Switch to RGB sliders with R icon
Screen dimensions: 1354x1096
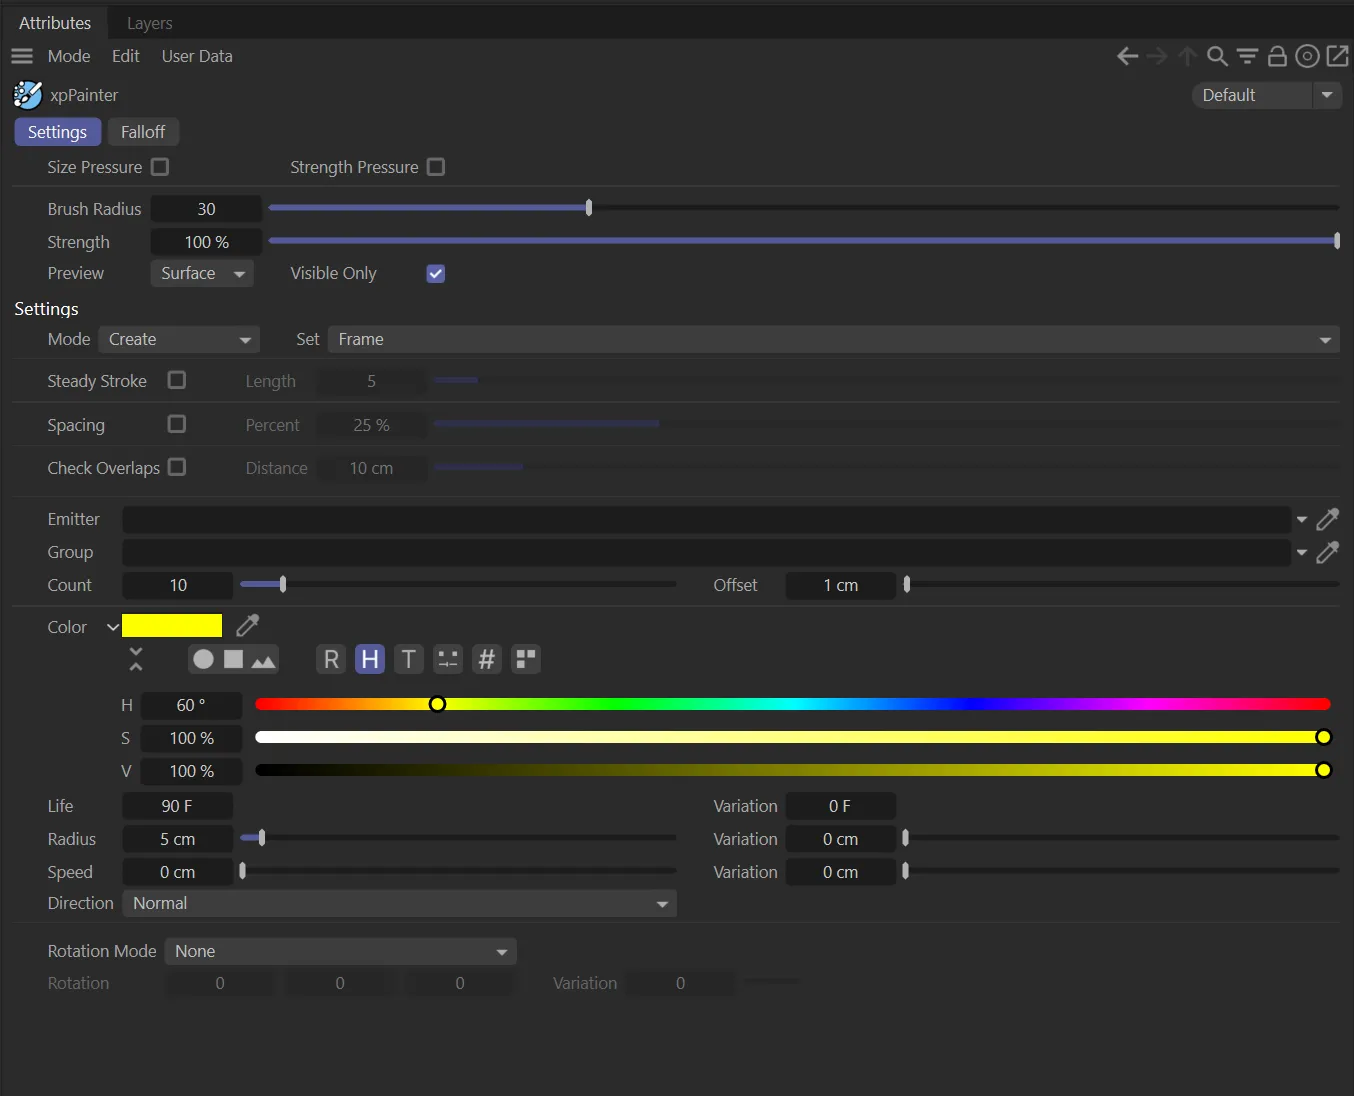pyautogui.click(x=331, y=659)
